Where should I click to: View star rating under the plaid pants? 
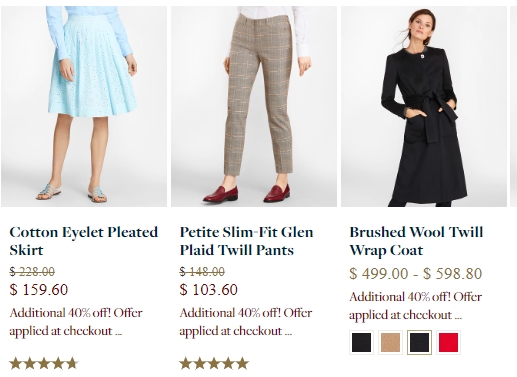click(214, 364)
